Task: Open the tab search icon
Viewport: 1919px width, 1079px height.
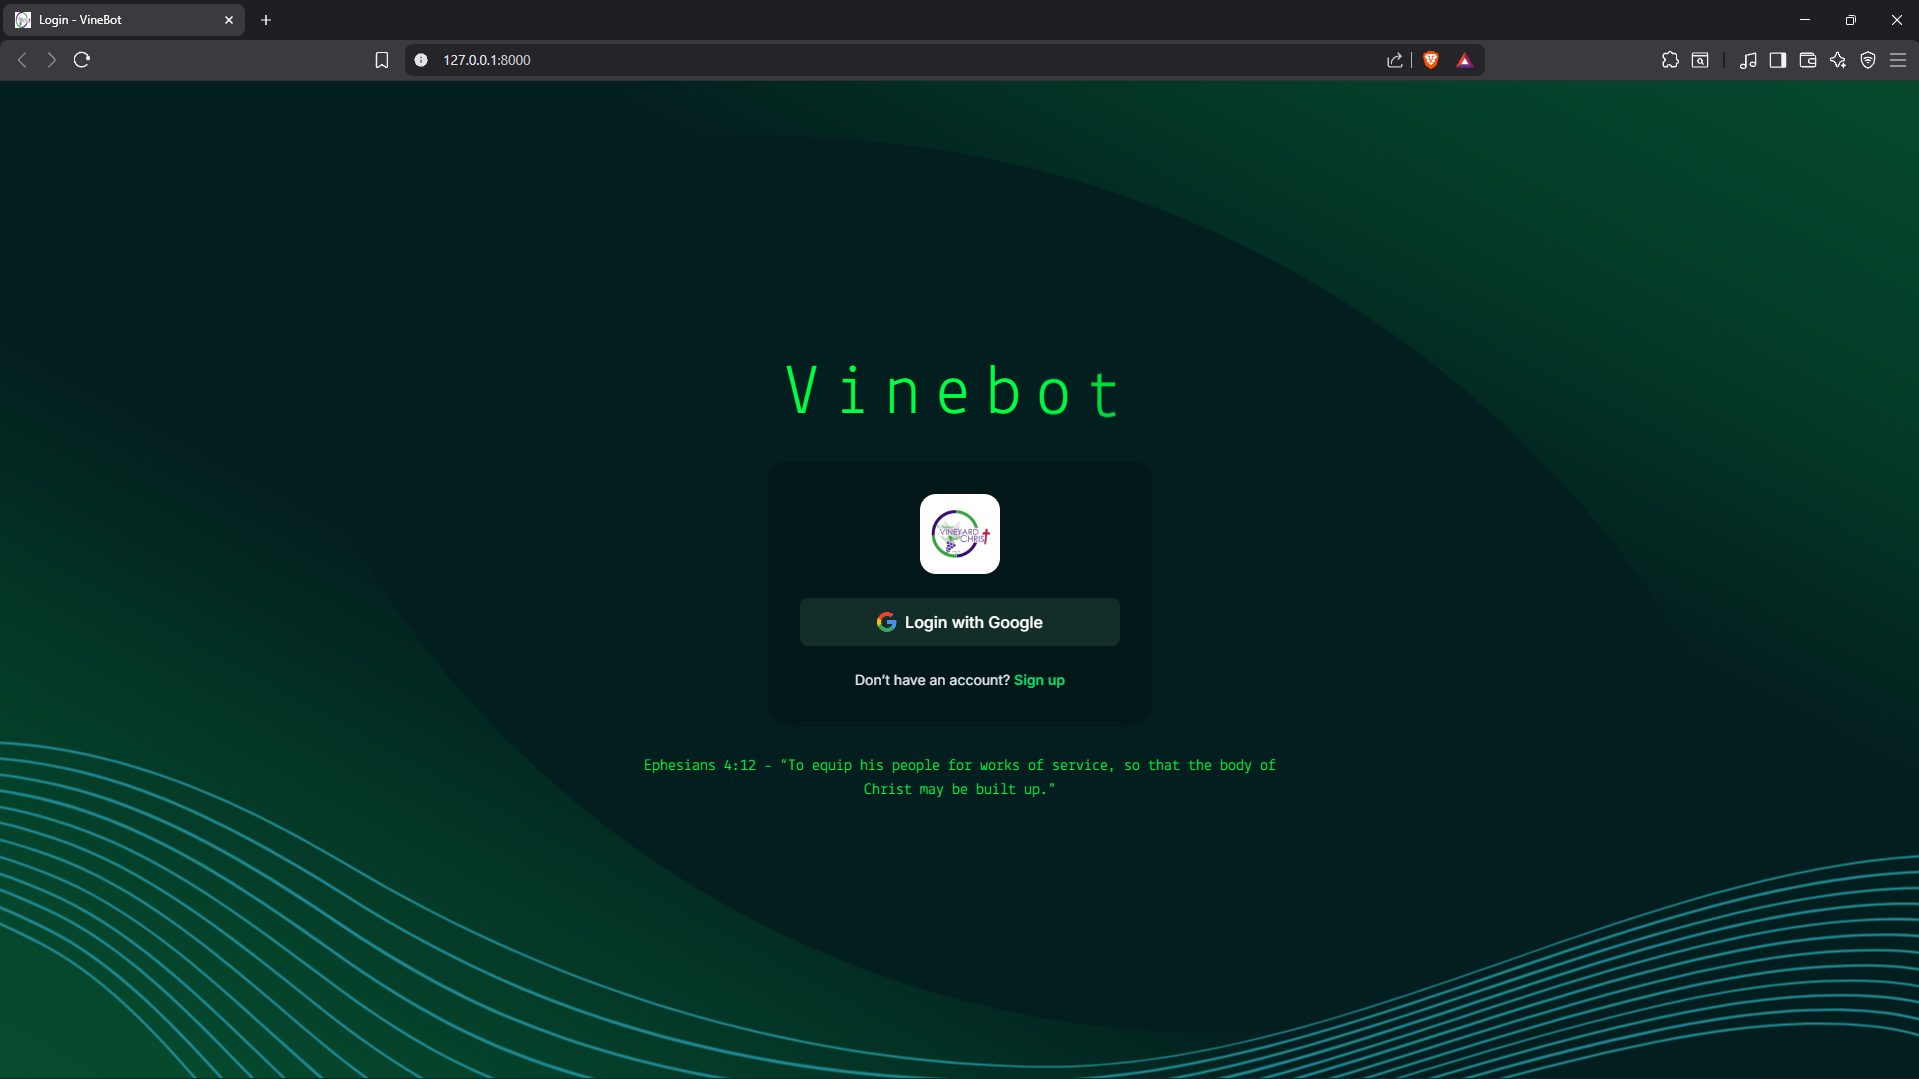Action: pos(1700,60)
